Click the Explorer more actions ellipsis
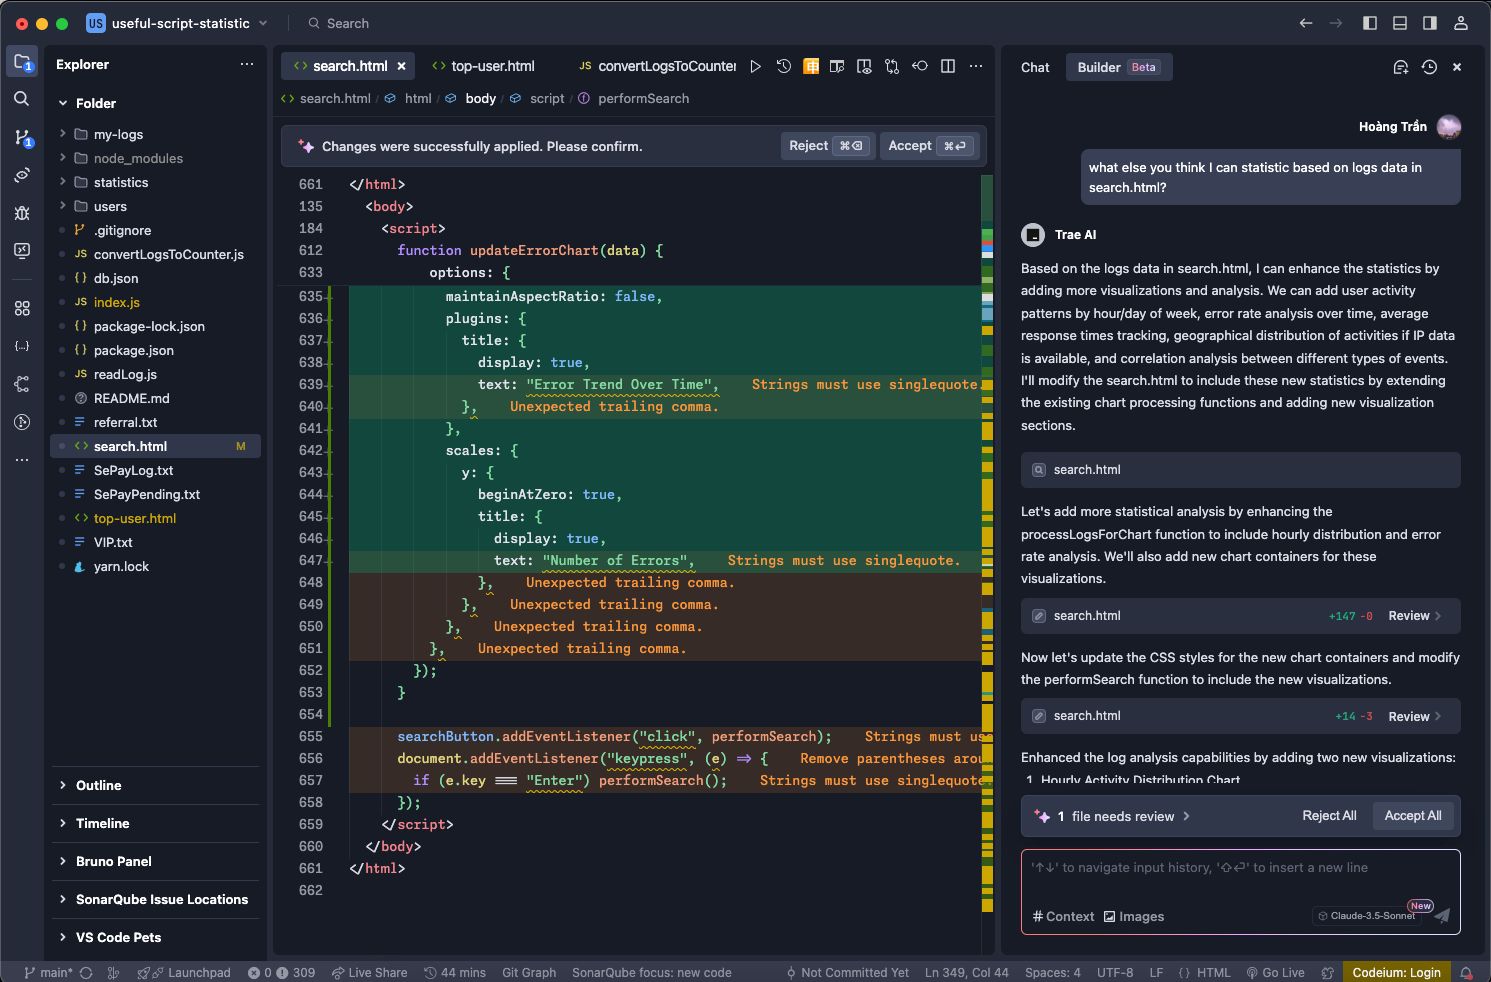Viewport: 1491px width, 982px height. tap(247, 64)
